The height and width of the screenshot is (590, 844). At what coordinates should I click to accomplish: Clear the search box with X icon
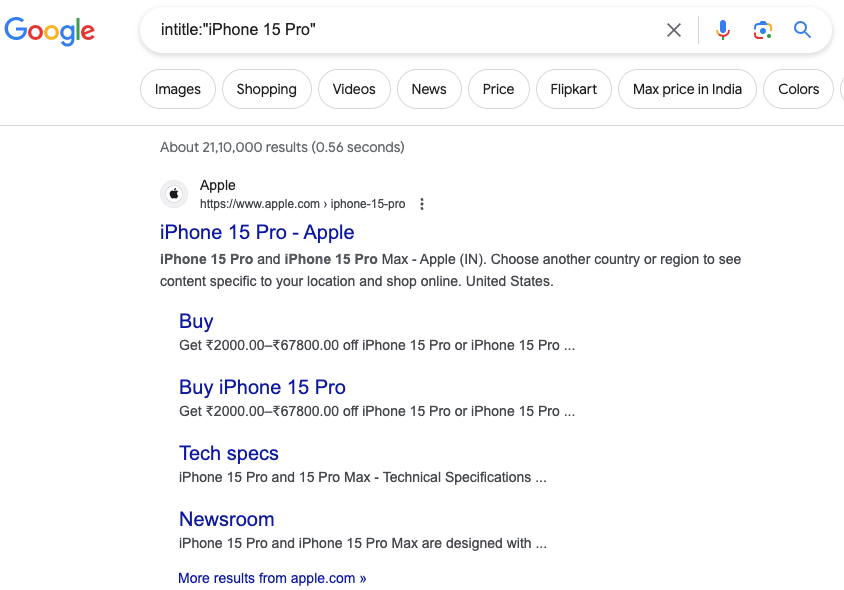[674, 30]
